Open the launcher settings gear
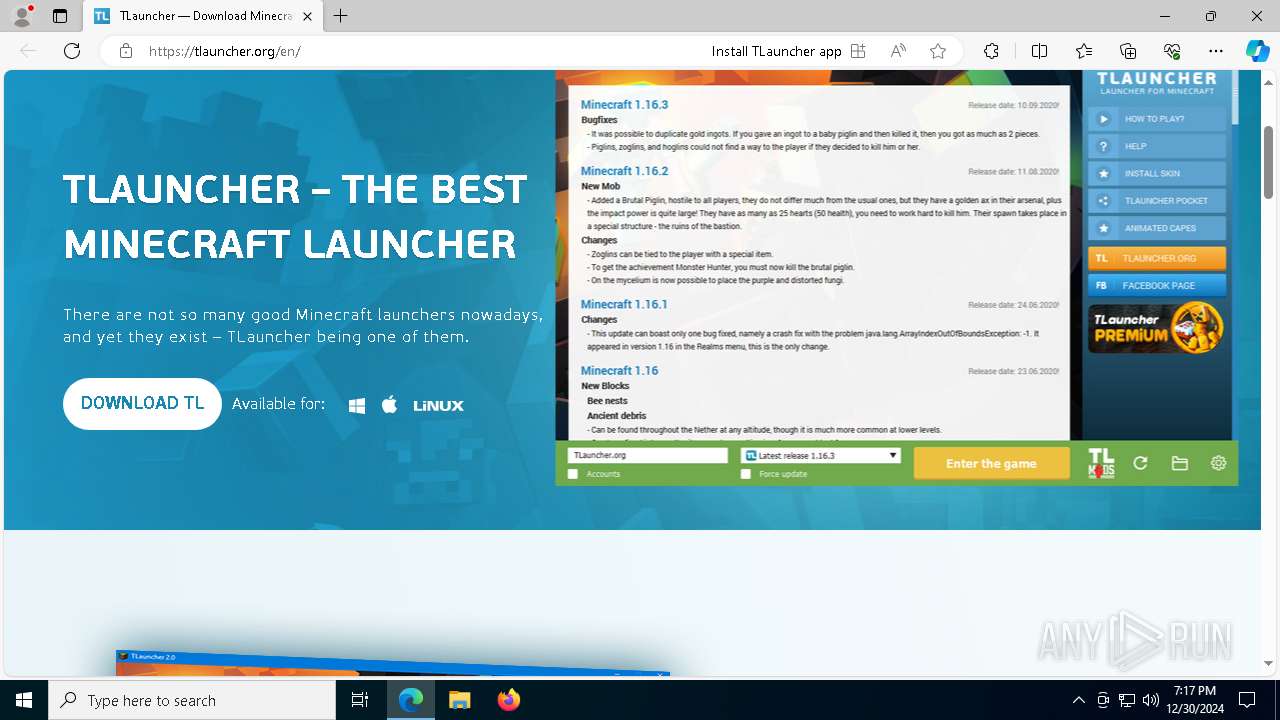Screen dimensions: 1280x720 coord(1218,463)
